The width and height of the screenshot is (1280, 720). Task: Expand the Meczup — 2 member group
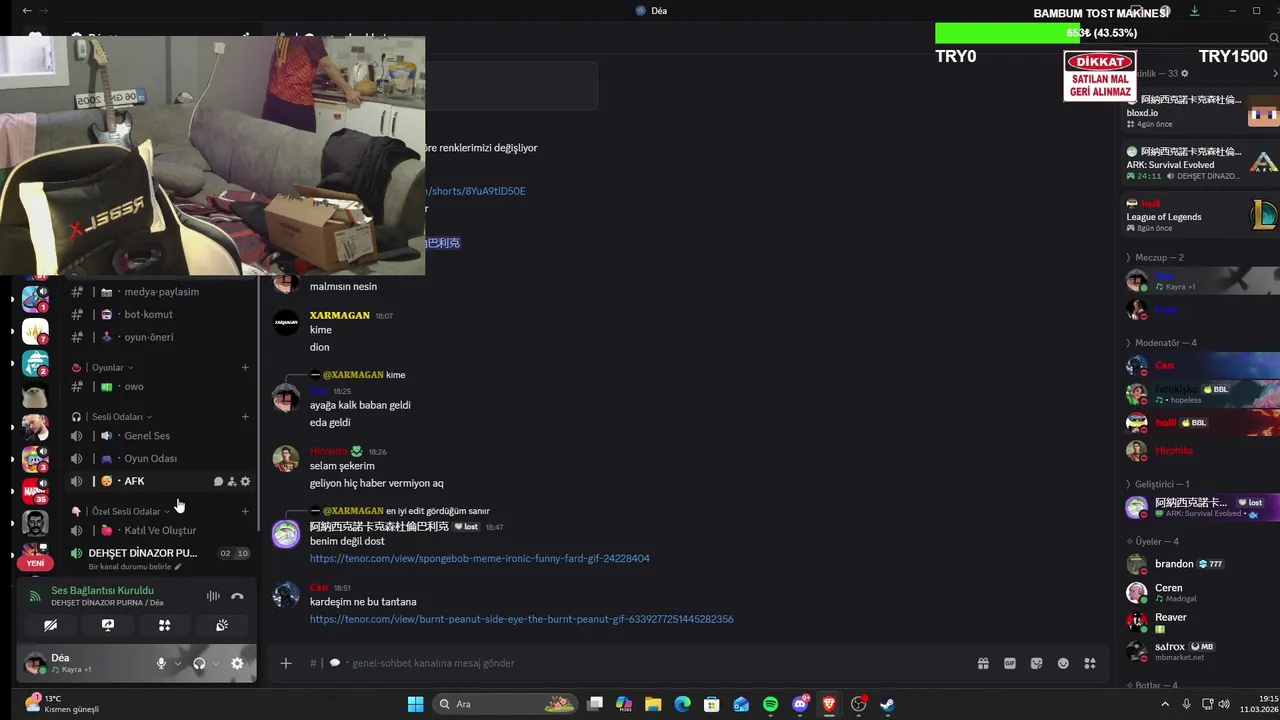point(1159,258)
